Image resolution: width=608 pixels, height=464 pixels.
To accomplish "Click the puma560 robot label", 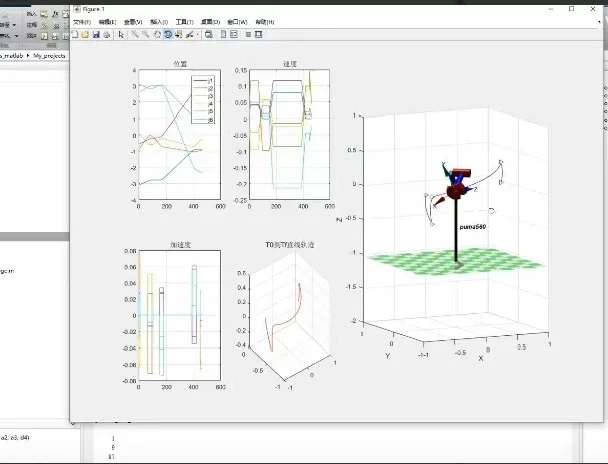I will 472,227.
